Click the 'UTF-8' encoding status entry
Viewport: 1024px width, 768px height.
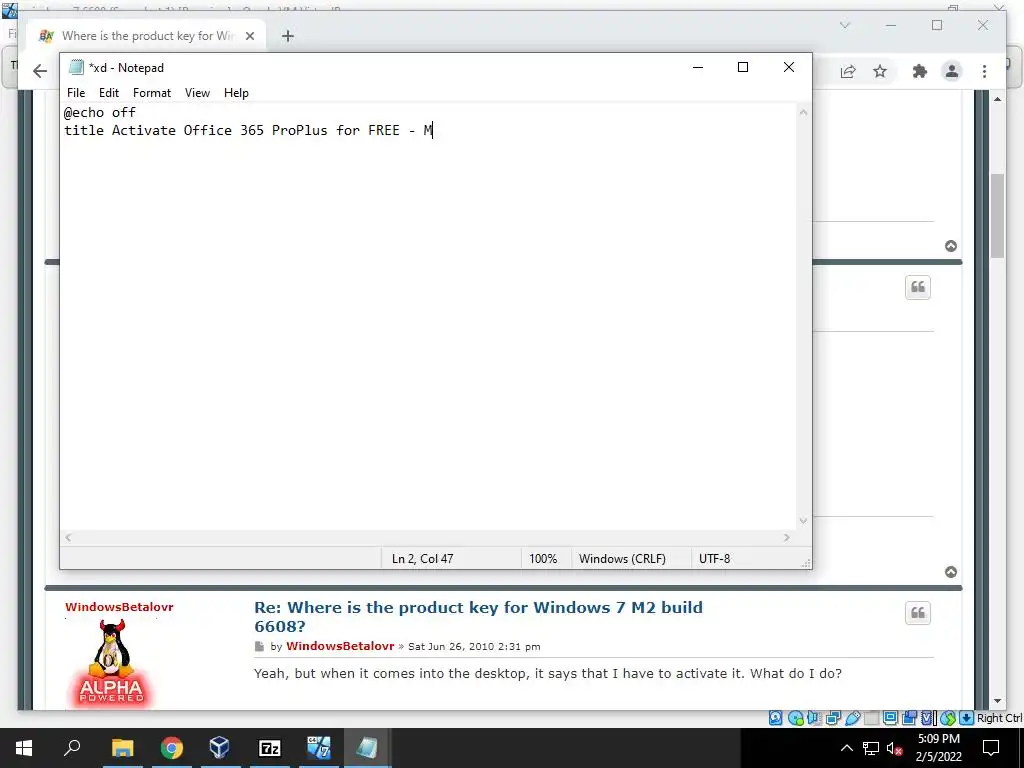(714, 559)
